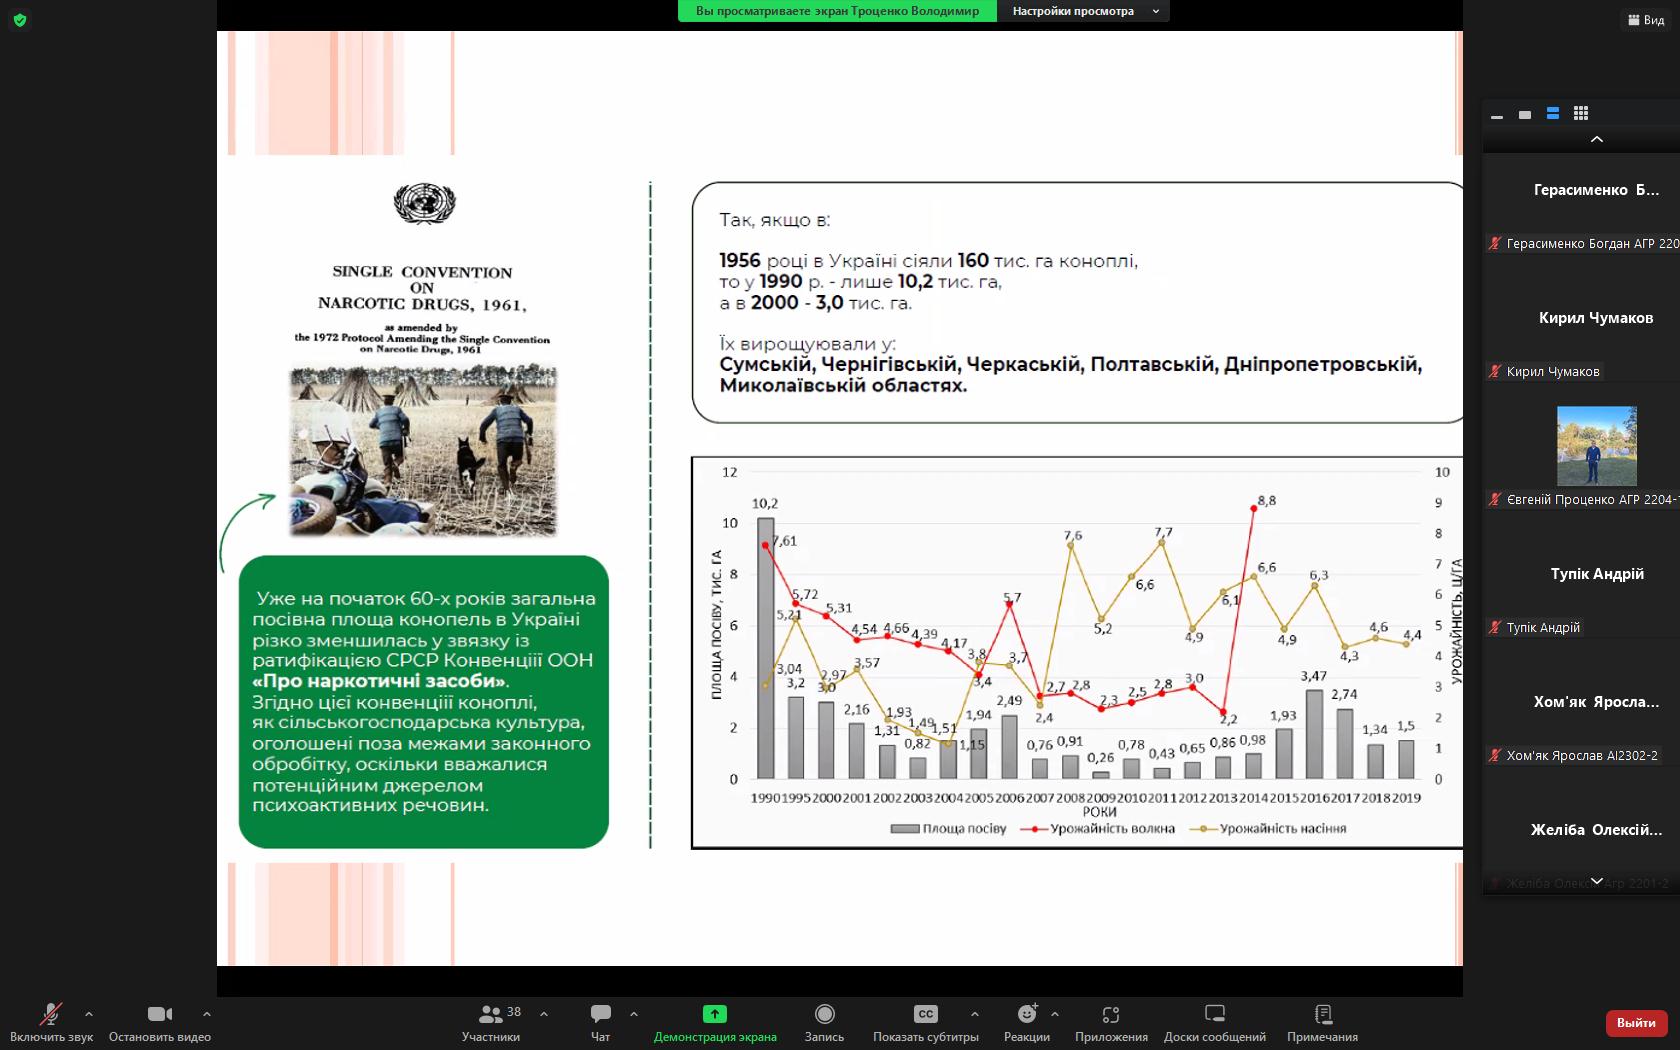The height and width of the screenshot is (1050, 1680).
Task: Click the Single Convention on Narcotic Drugs title
Action: point(422,288)
